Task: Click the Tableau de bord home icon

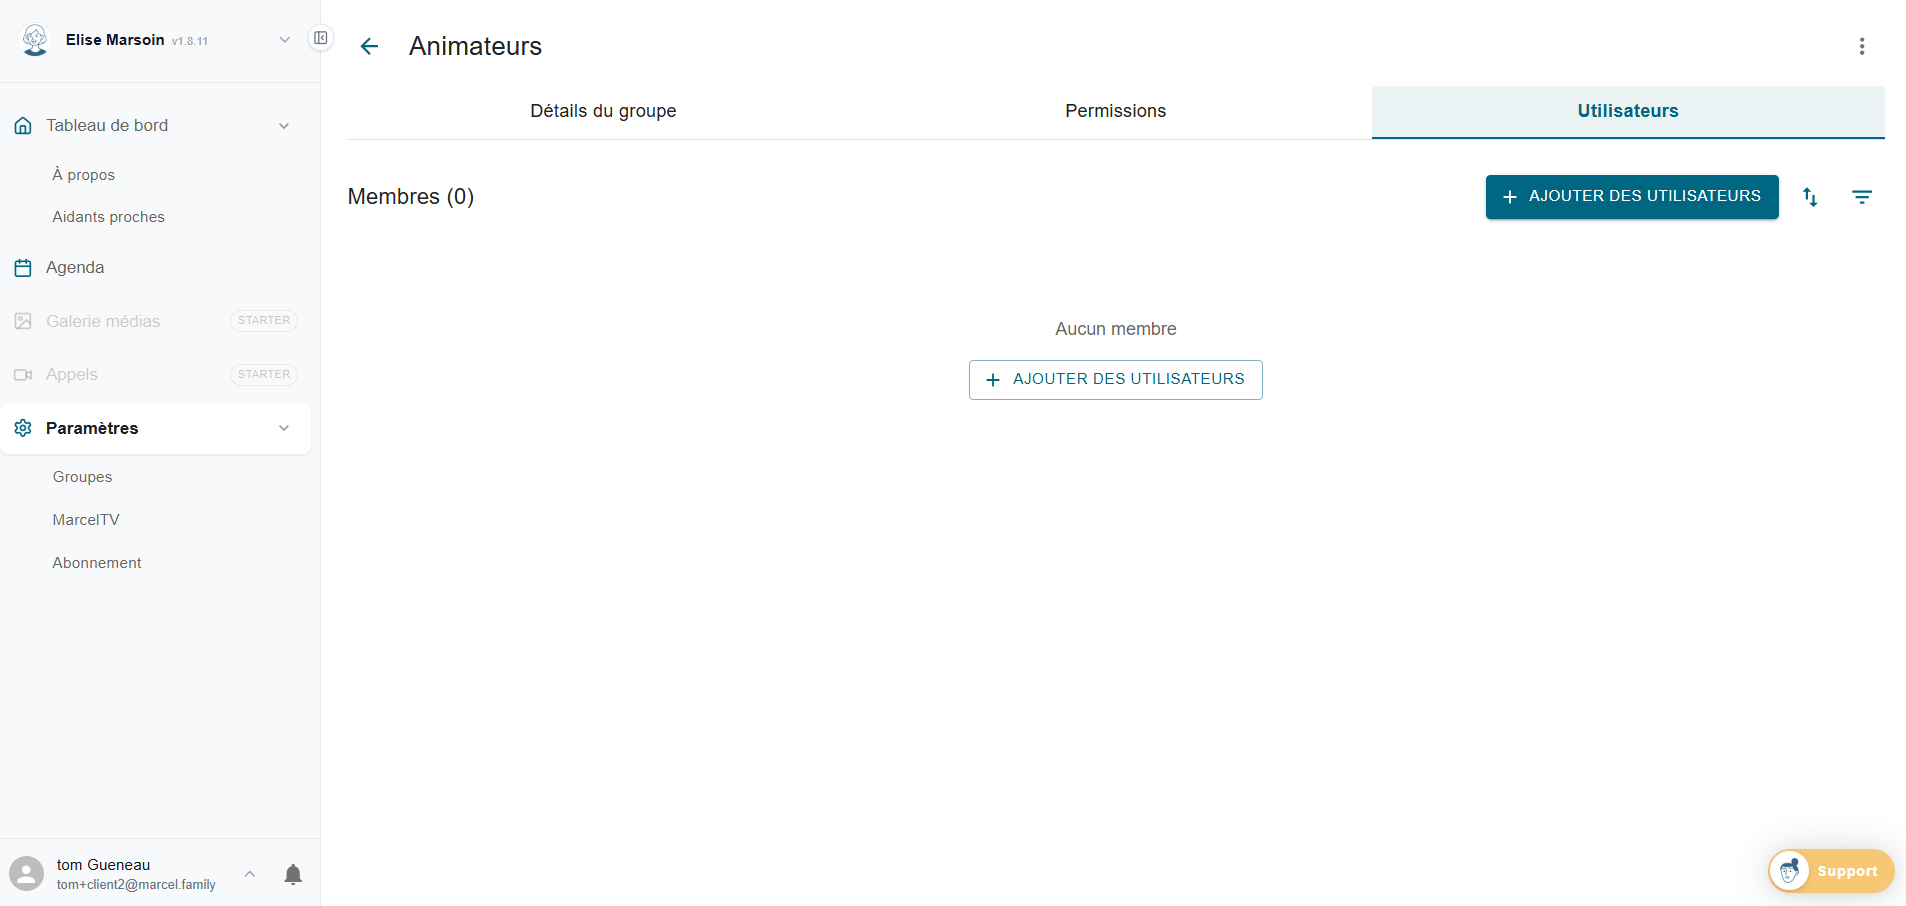Action: [22, 125]
